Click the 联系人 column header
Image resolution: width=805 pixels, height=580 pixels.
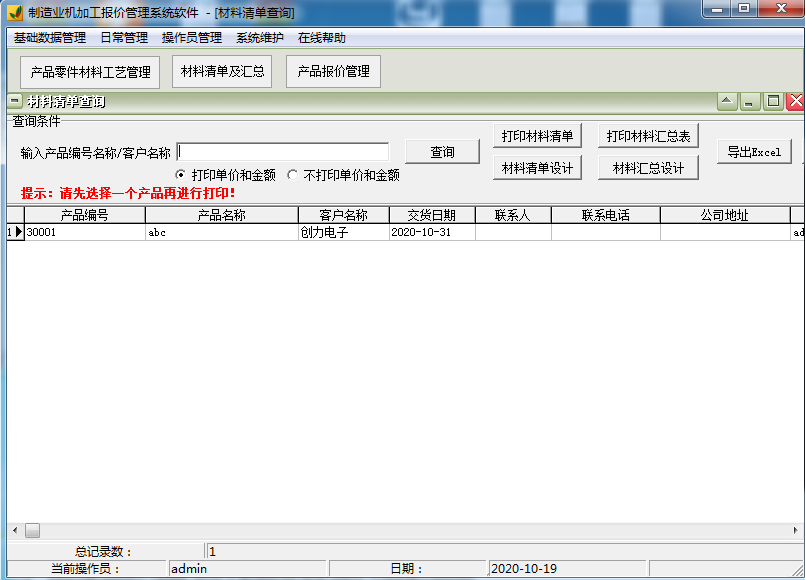(x=513, y=215)
